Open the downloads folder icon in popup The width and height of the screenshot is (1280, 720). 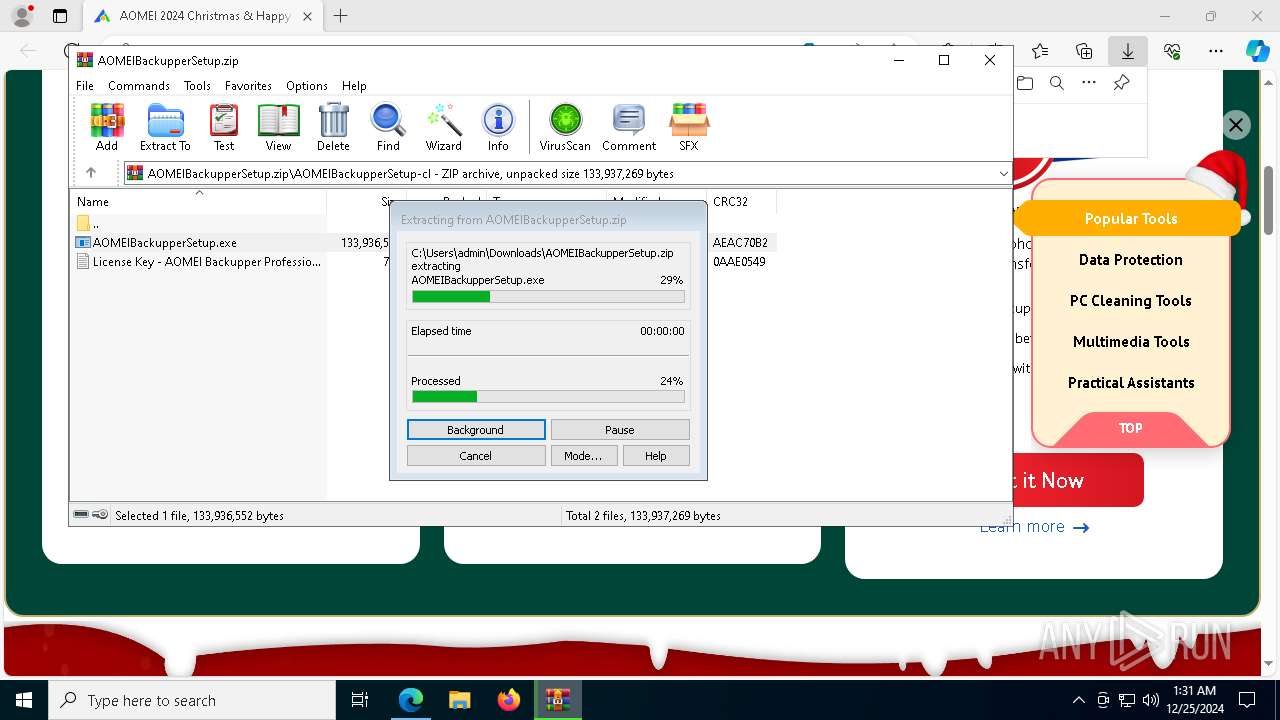[1025, 83]
